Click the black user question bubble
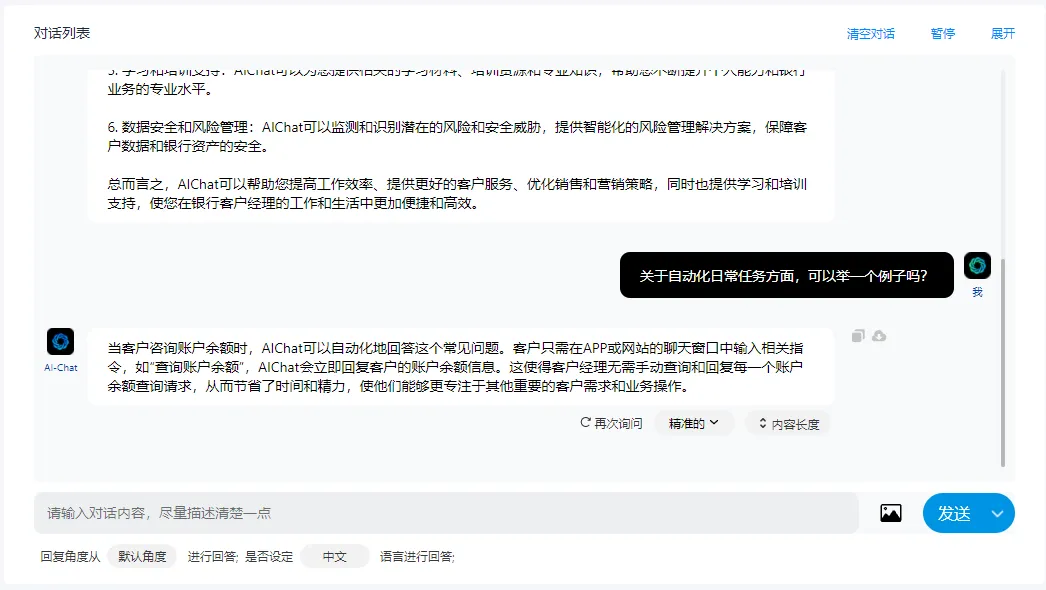Screen dimensions: 1046x590 pos(786,275)
